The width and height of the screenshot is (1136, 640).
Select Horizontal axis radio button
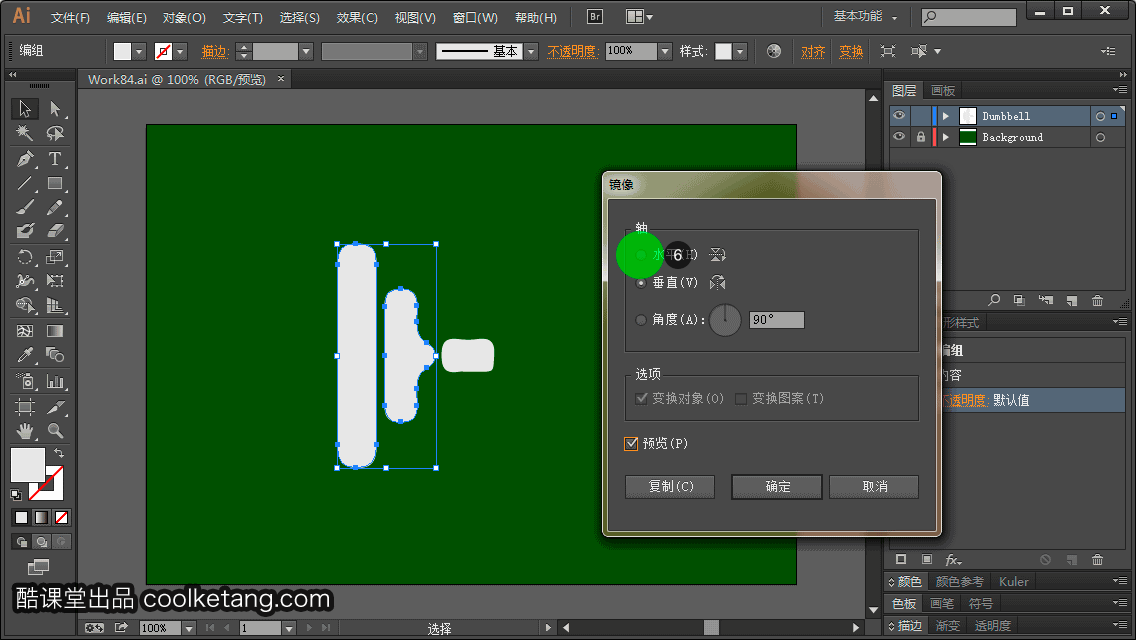pos(640,254)
